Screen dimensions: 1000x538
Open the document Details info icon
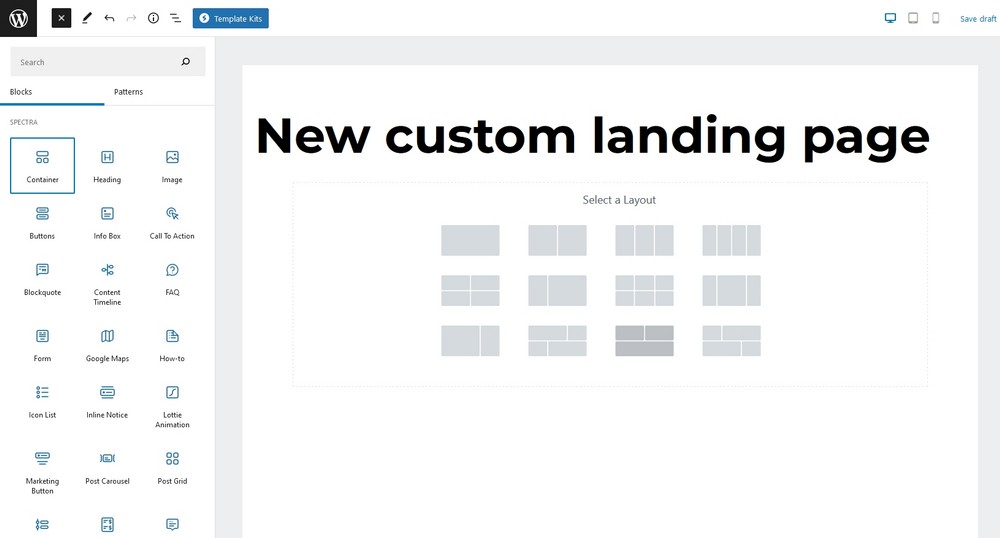[153, 18]
